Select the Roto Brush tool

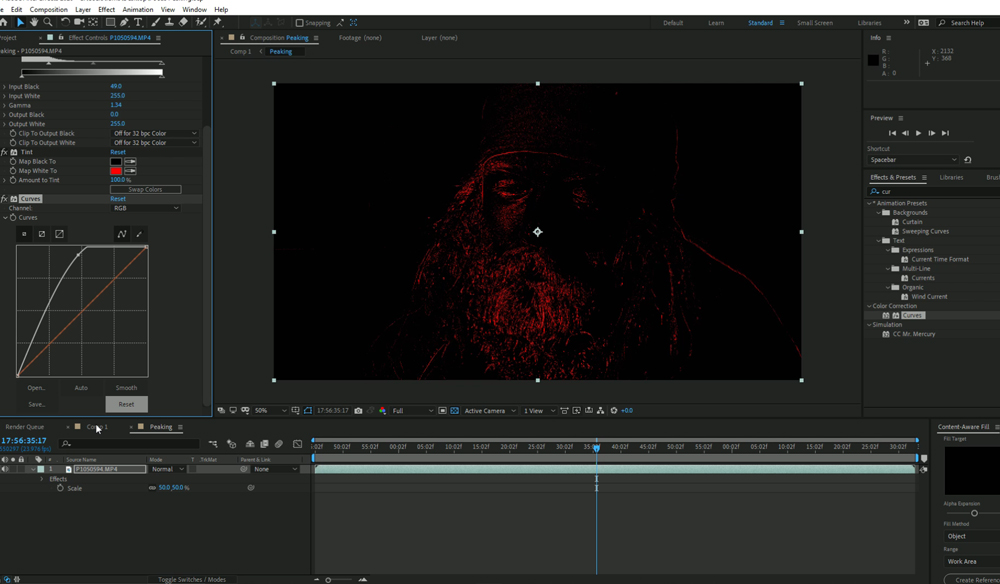click(201, 22)
